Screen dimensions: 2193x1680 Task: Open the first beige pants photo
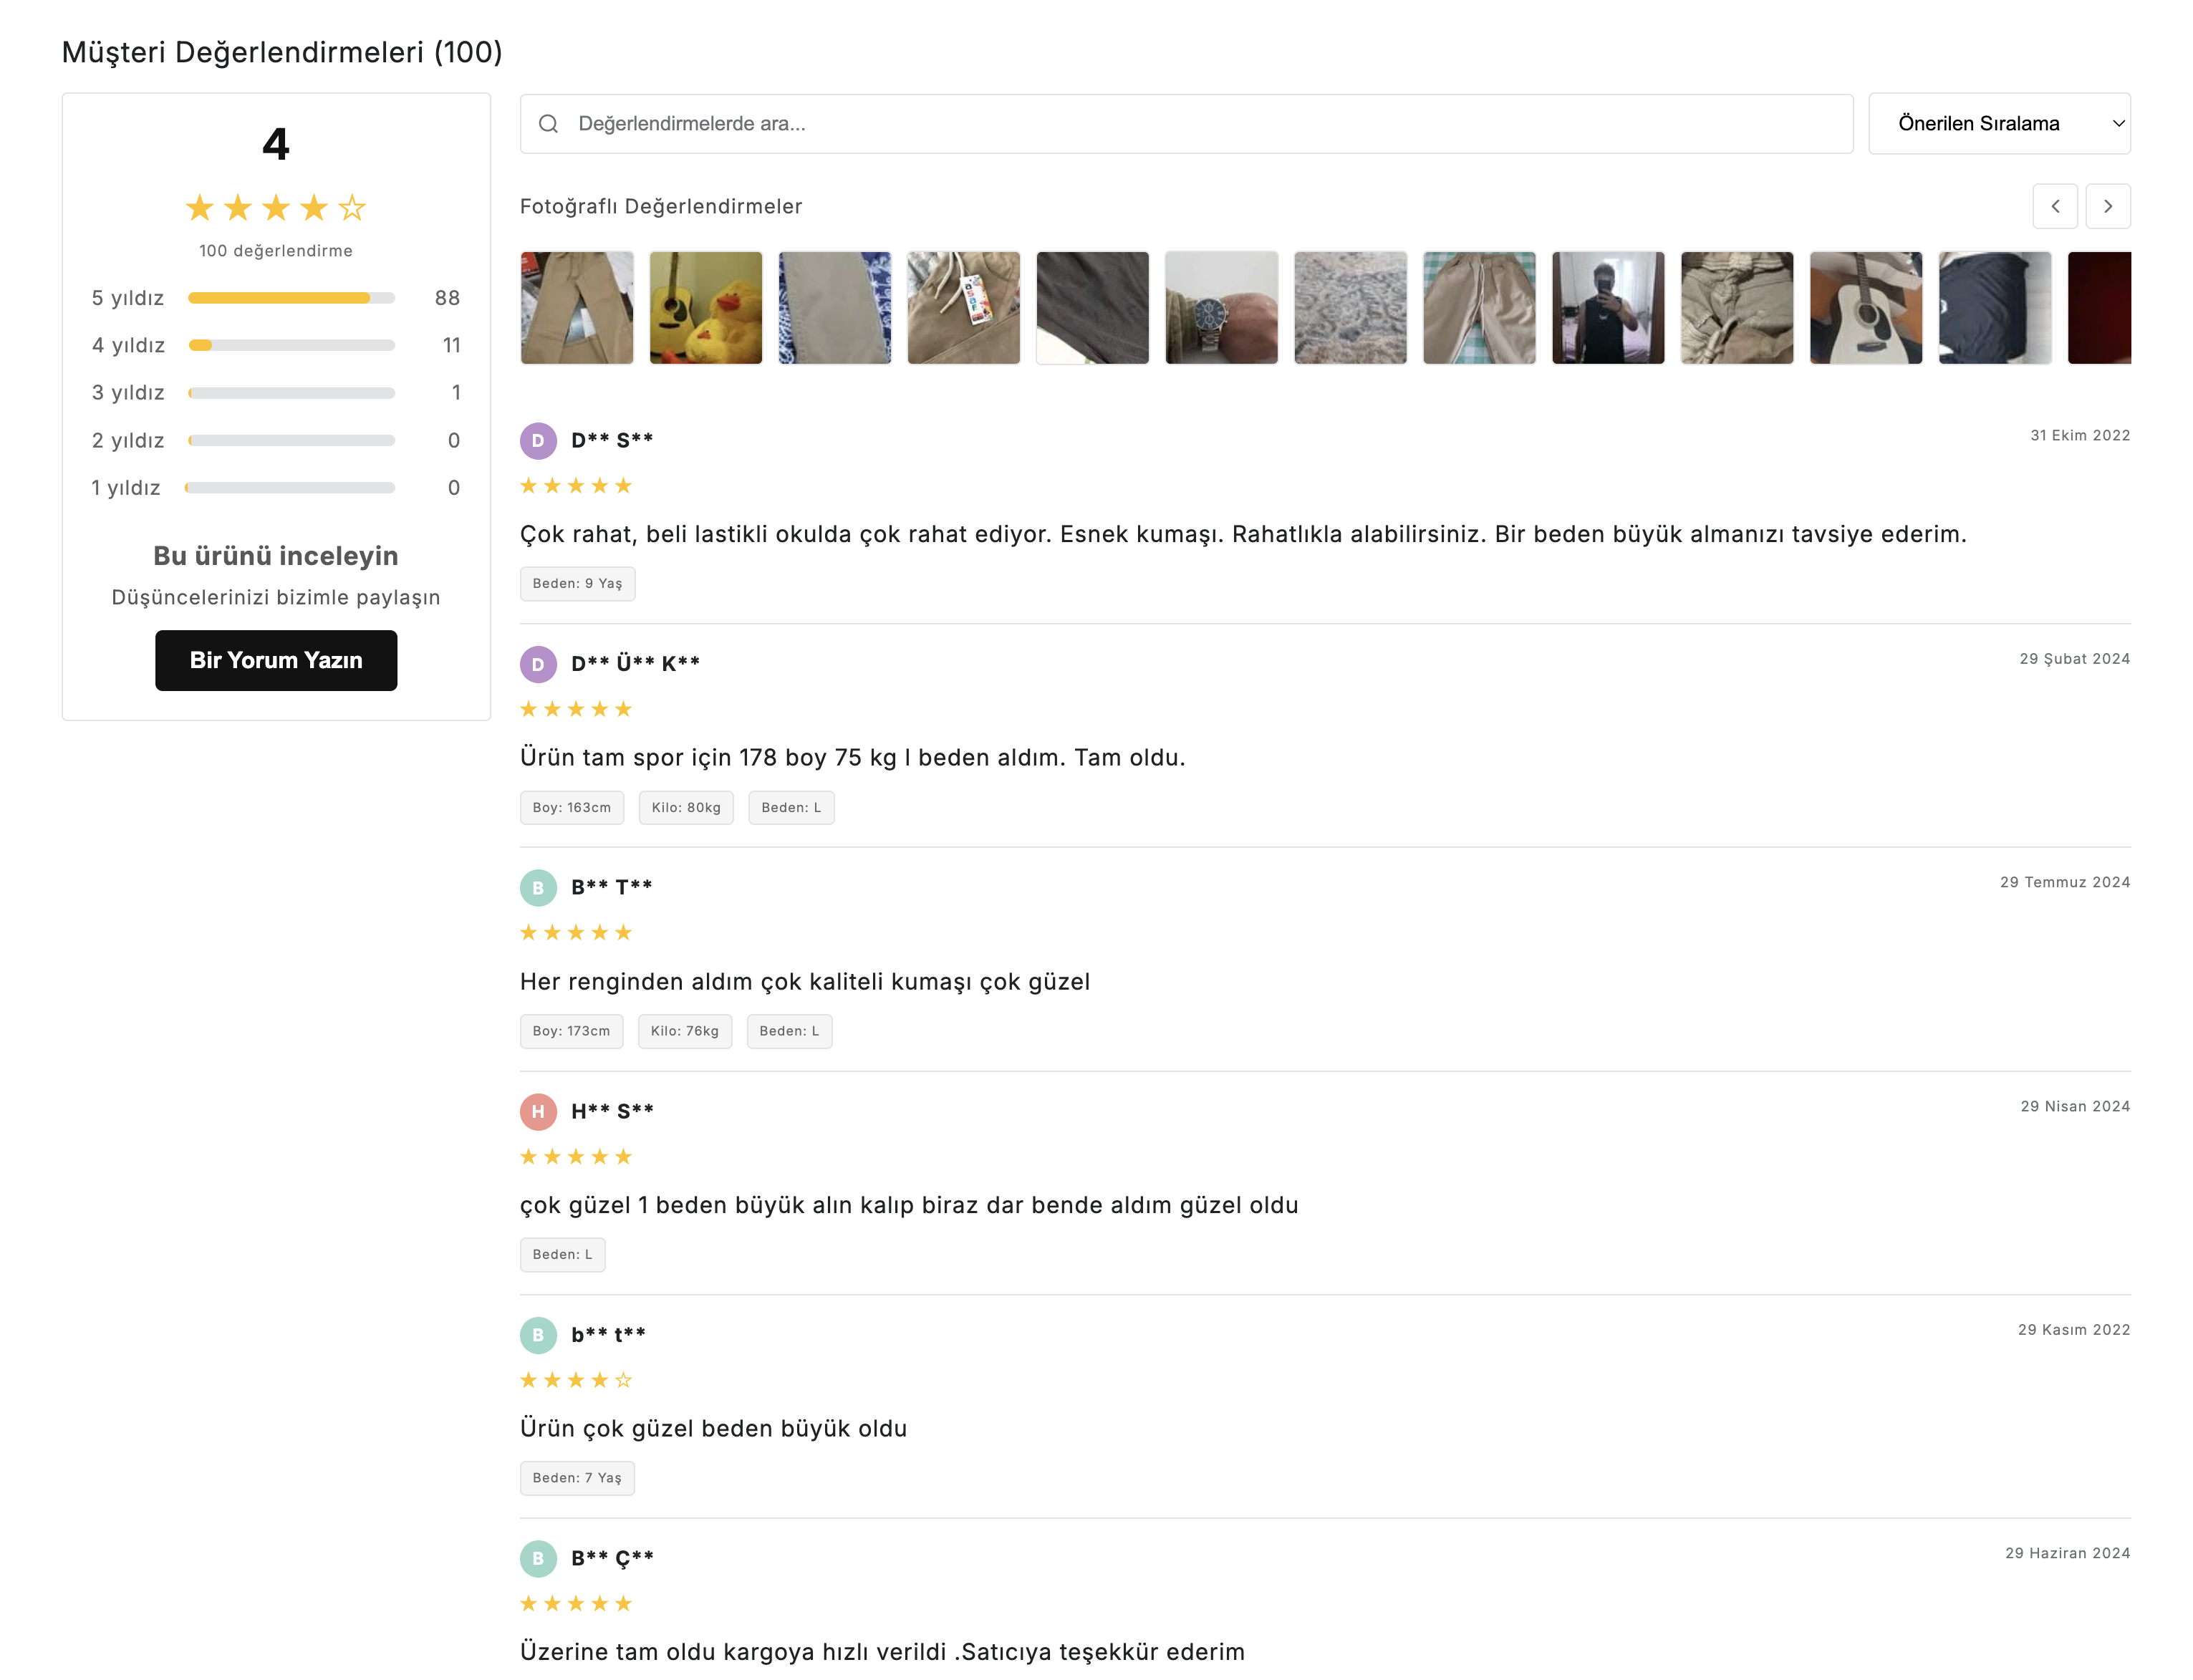tap(577, 308)
